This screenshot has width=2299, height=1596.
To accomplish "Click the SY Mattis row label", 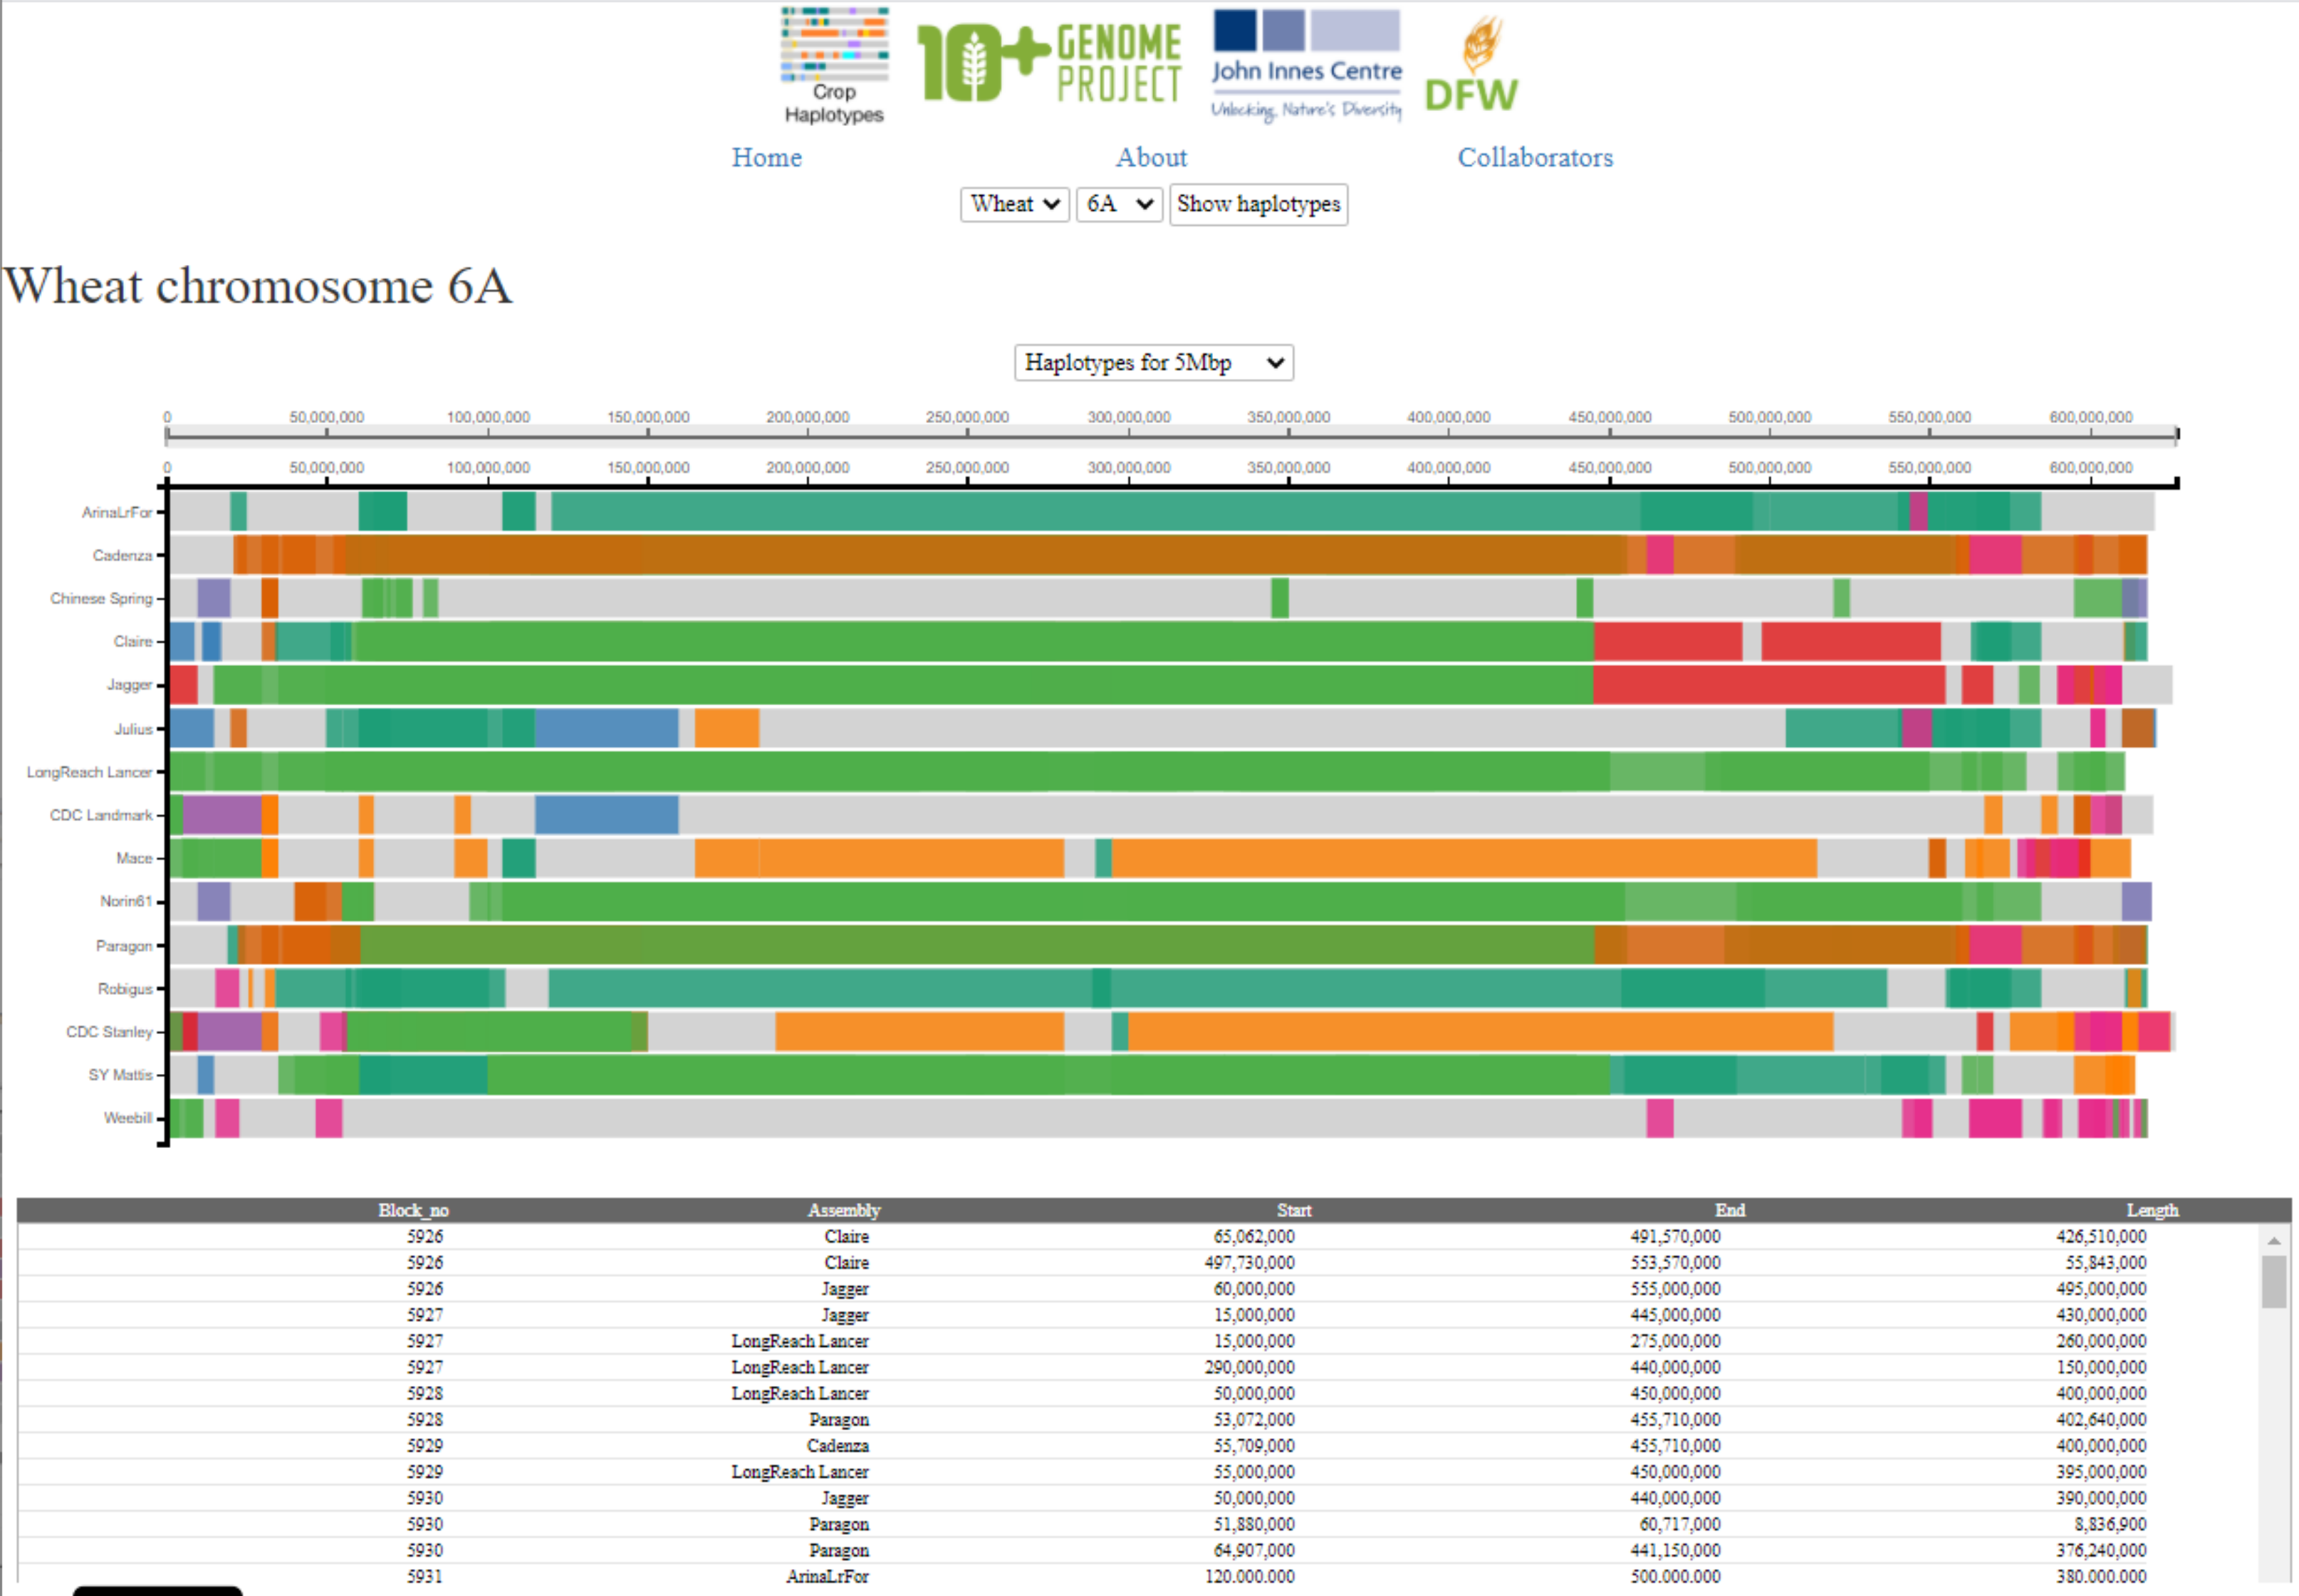I will click(x=120, y=1074).
